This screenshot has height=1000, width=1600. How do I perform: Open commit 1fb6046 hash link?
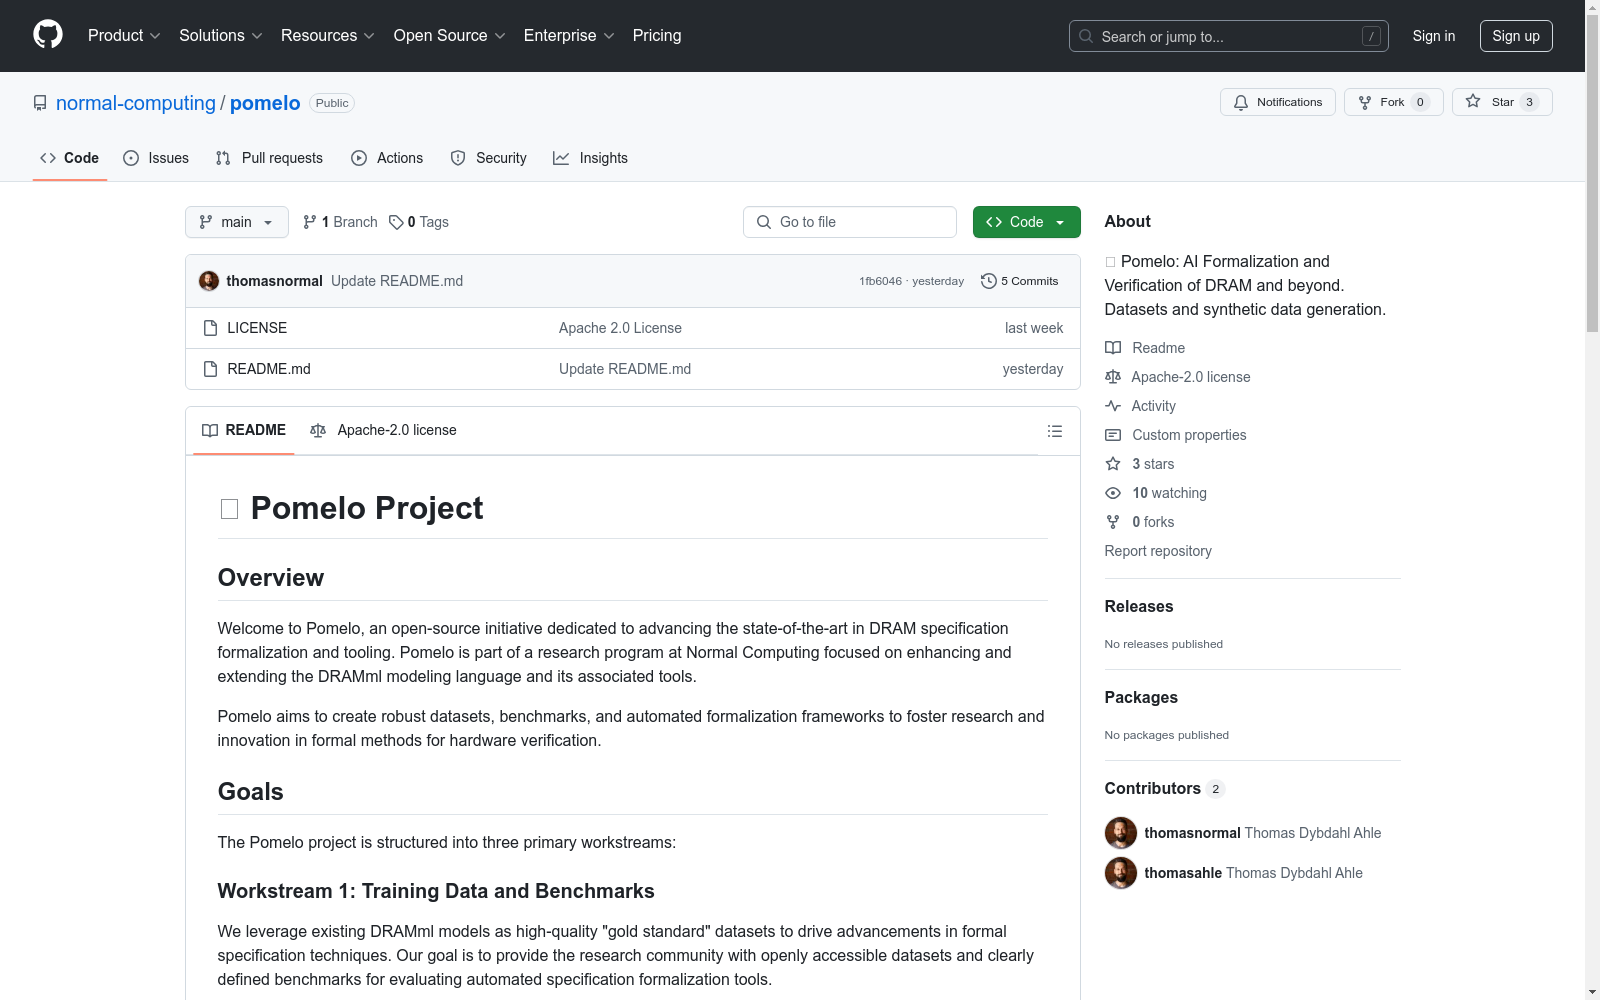point(880,281)
